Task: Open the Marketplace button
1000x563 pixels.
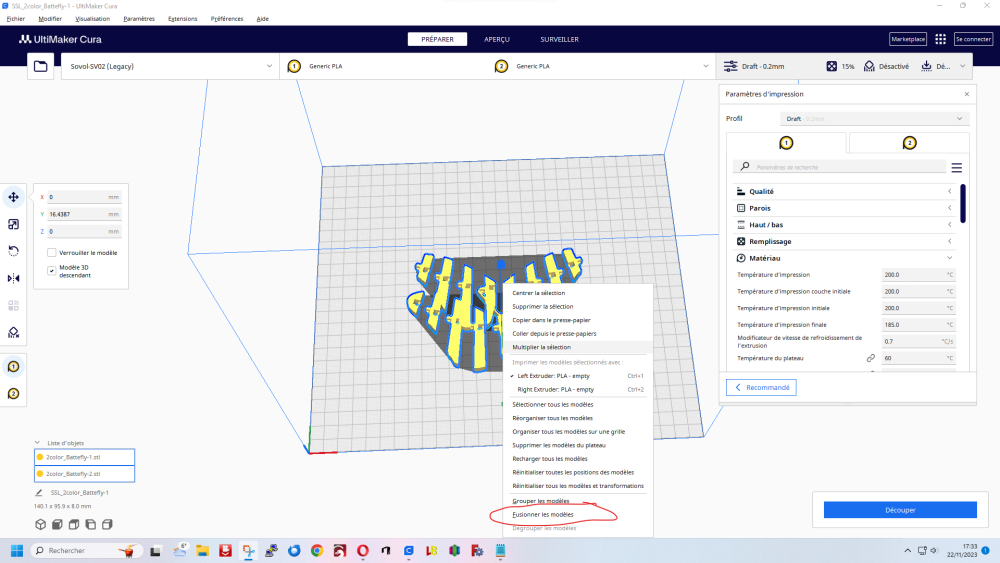Action: [908, 39]
